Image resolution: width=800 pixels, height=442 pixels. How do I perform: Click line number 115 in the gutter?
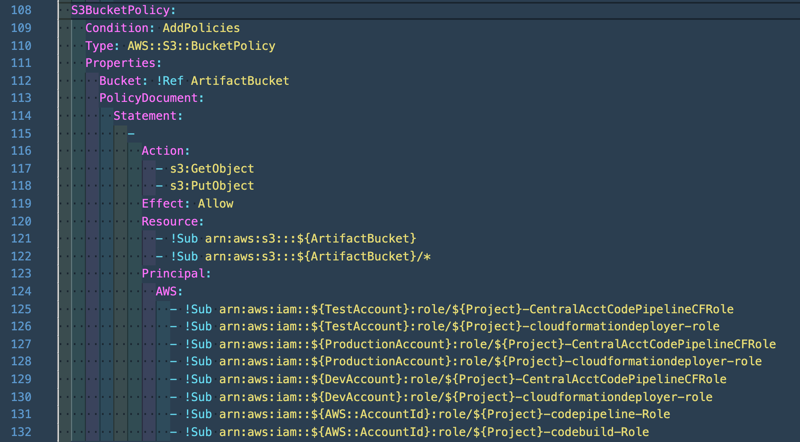point(21,134)
